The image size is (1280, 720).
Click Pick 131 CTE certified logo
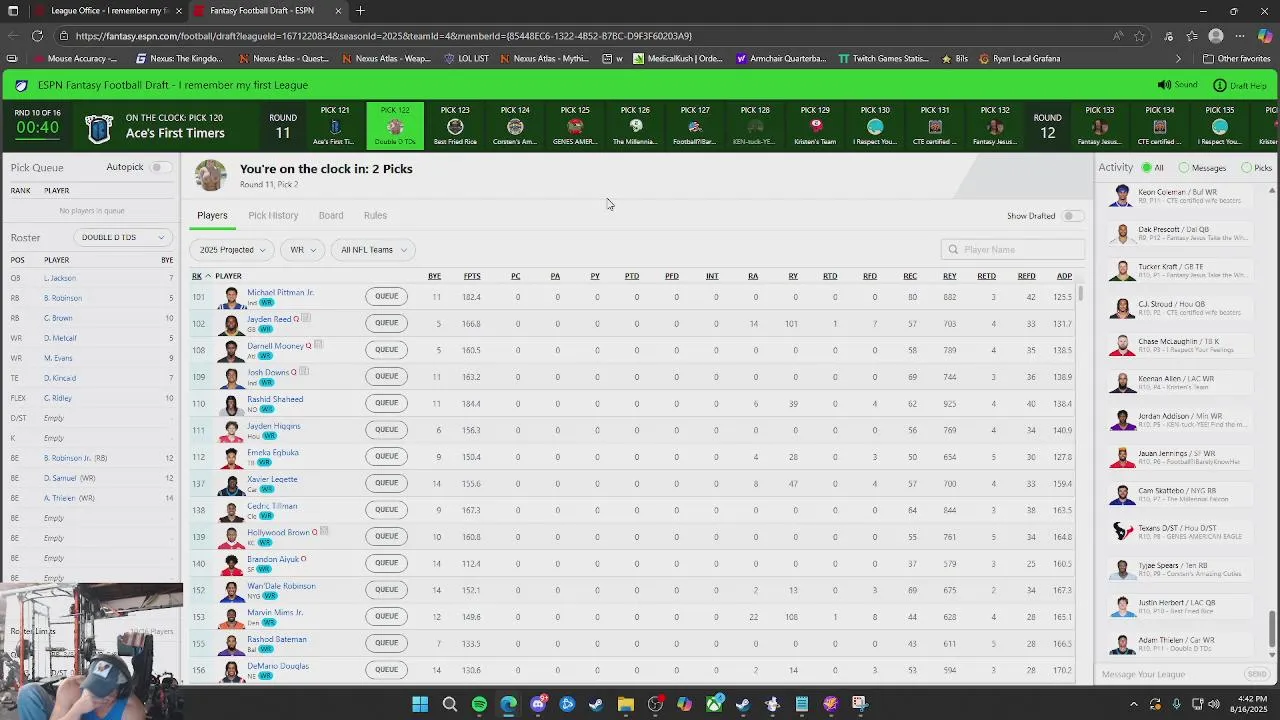pyautogui.click(x=935, y=127)
